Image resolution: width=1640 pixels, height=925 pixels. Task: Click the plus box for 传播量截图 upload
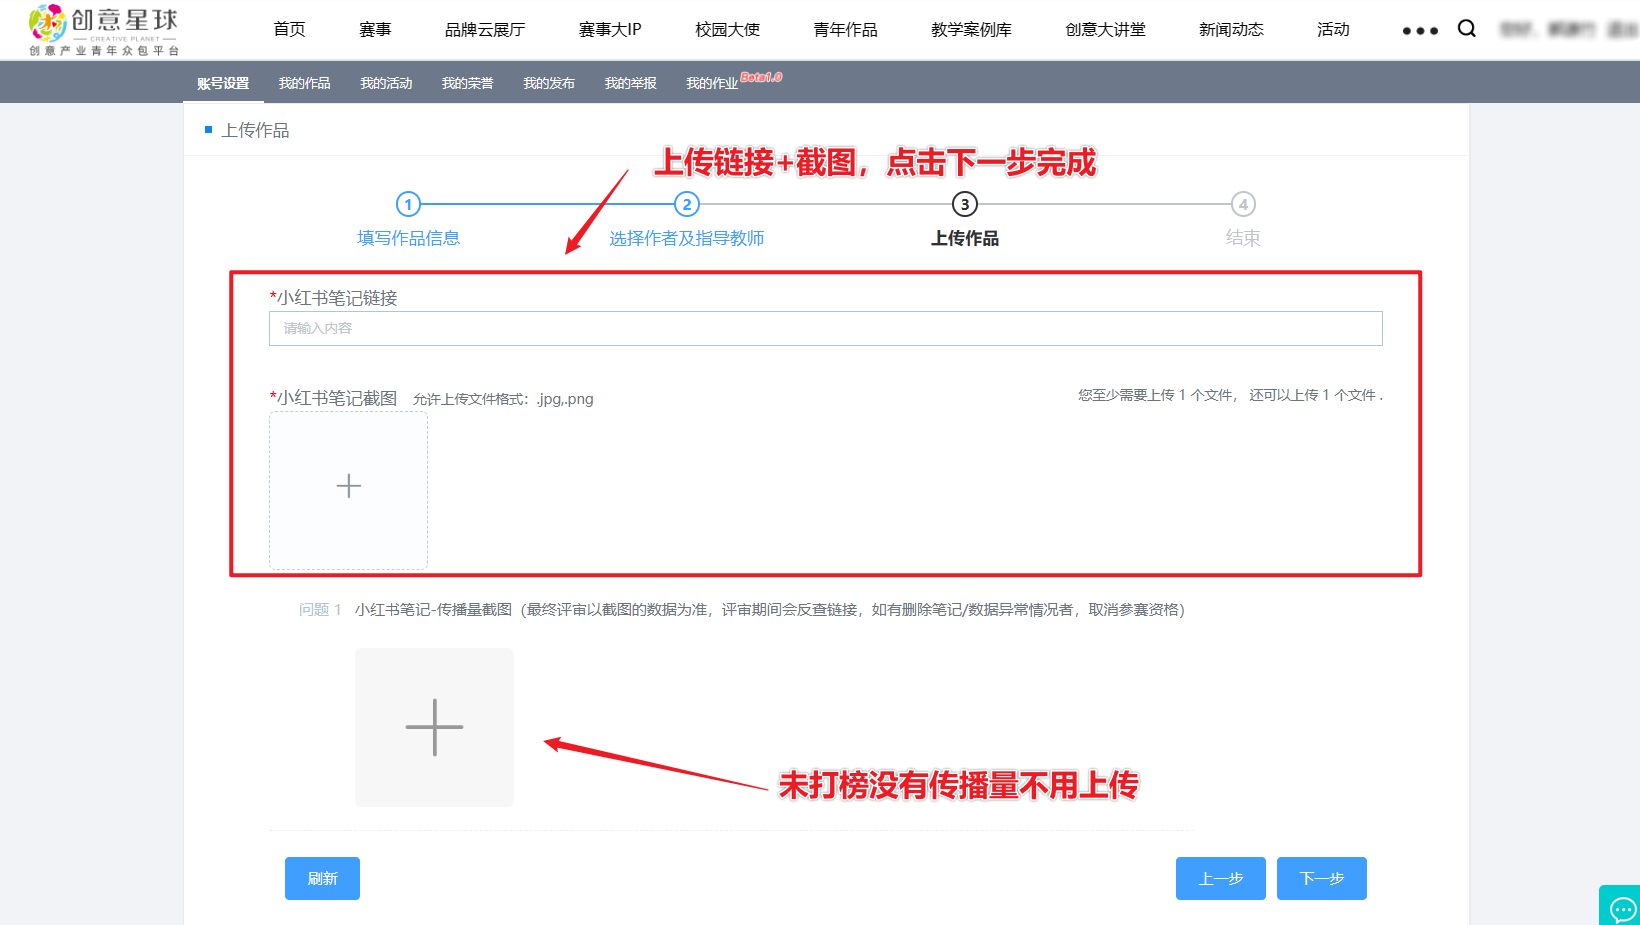click(x=434, y=727)
